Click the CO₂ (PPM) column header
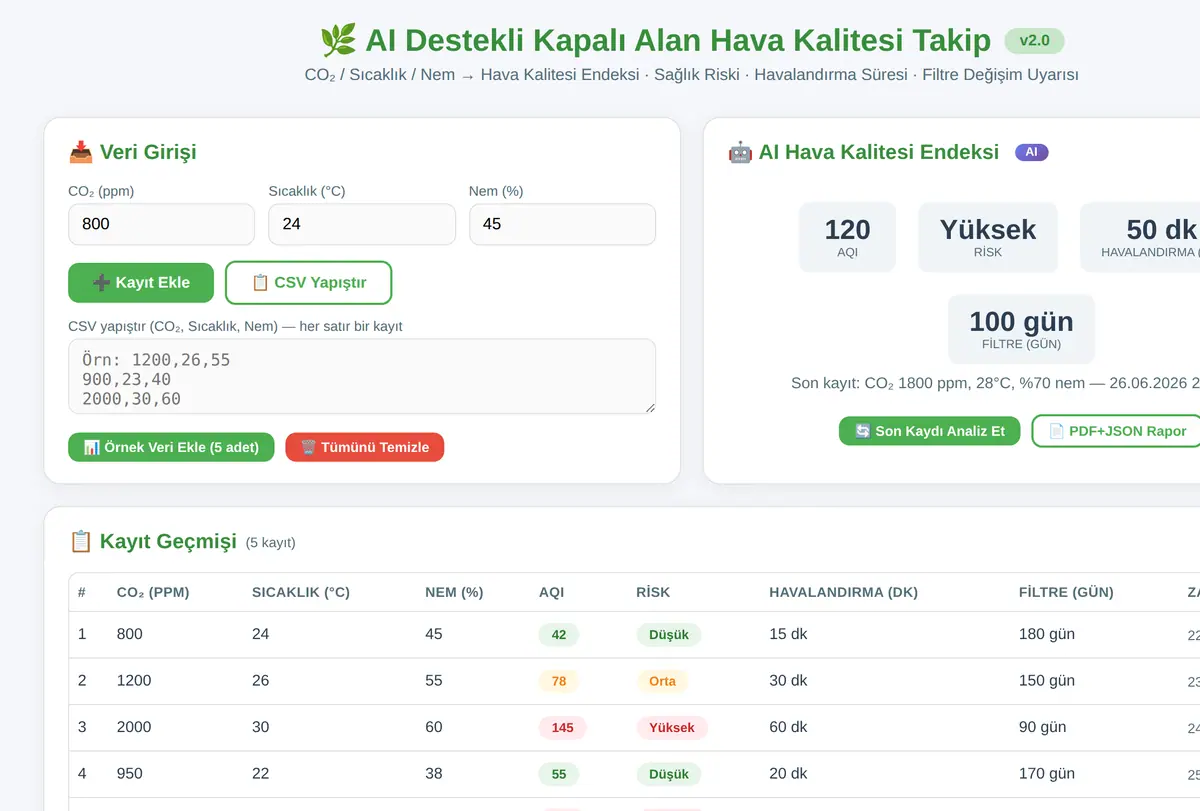The height and width of the screenshot is (811, 1200). pos(153,592)
